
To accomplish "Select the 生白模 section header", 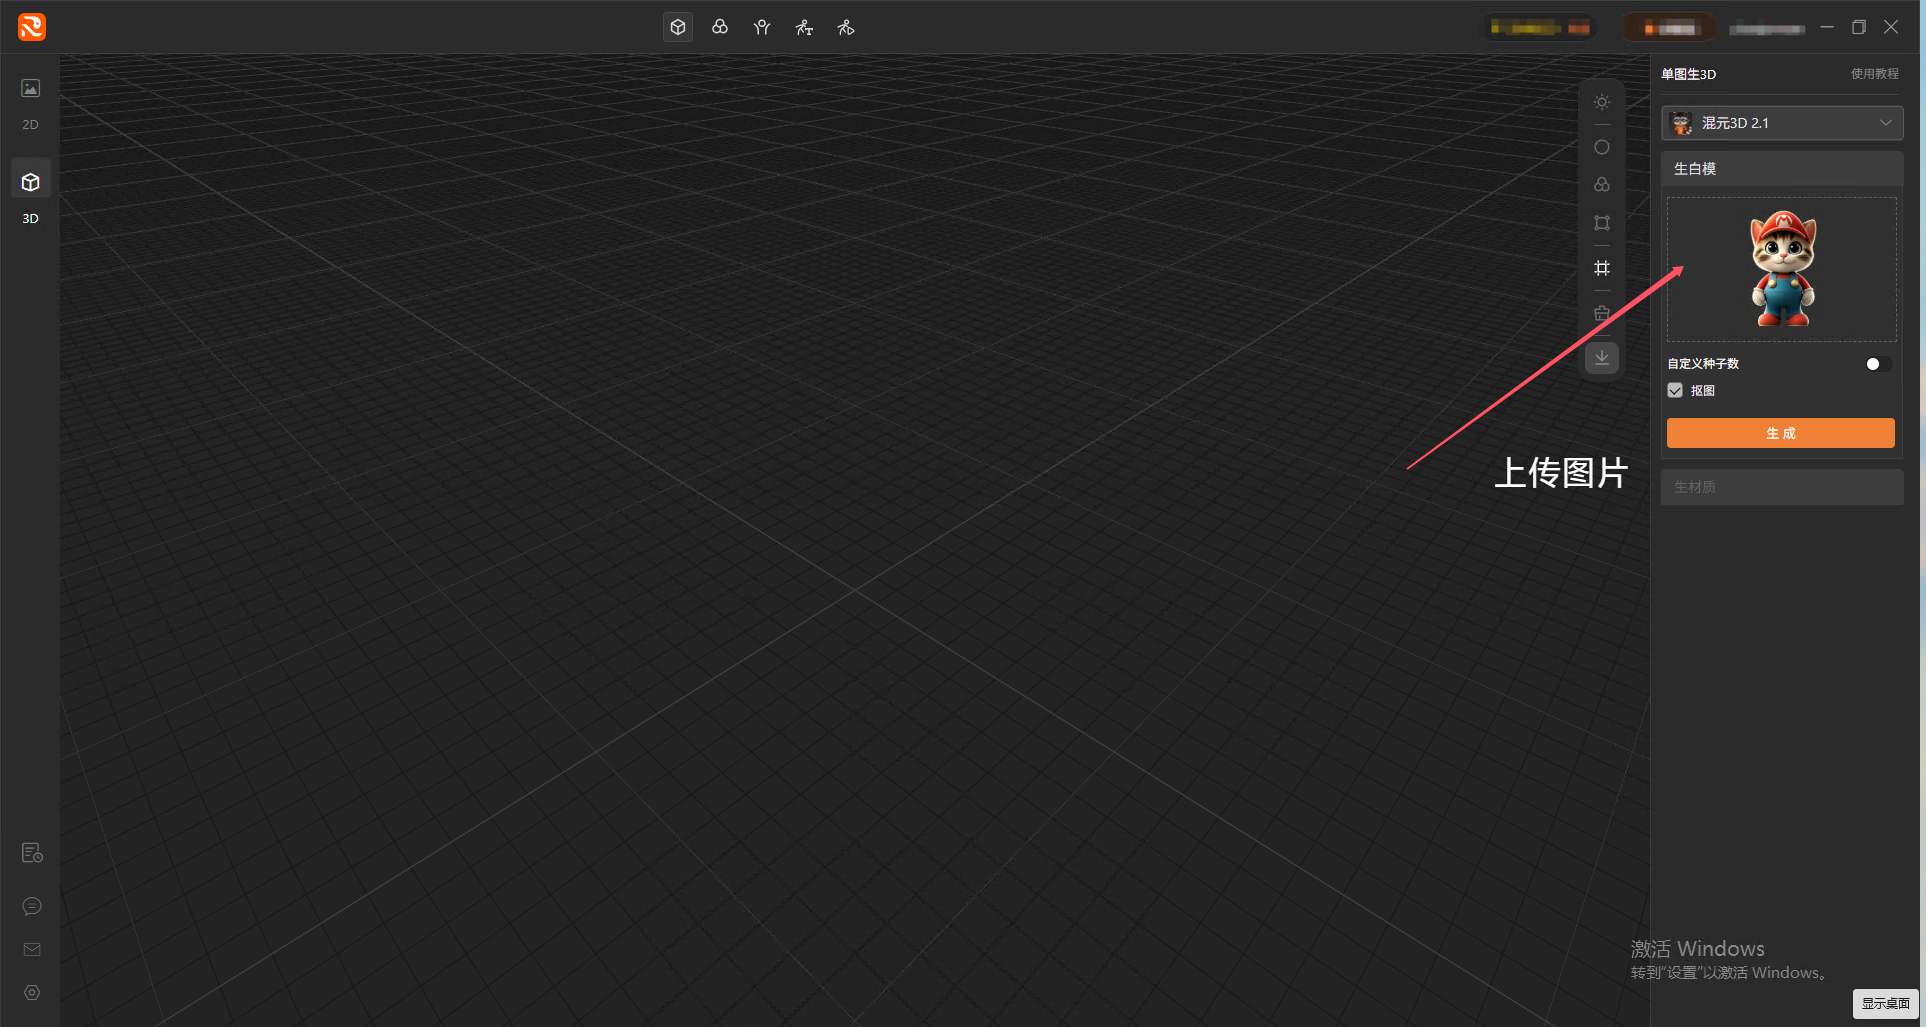I will (1782, 169).
